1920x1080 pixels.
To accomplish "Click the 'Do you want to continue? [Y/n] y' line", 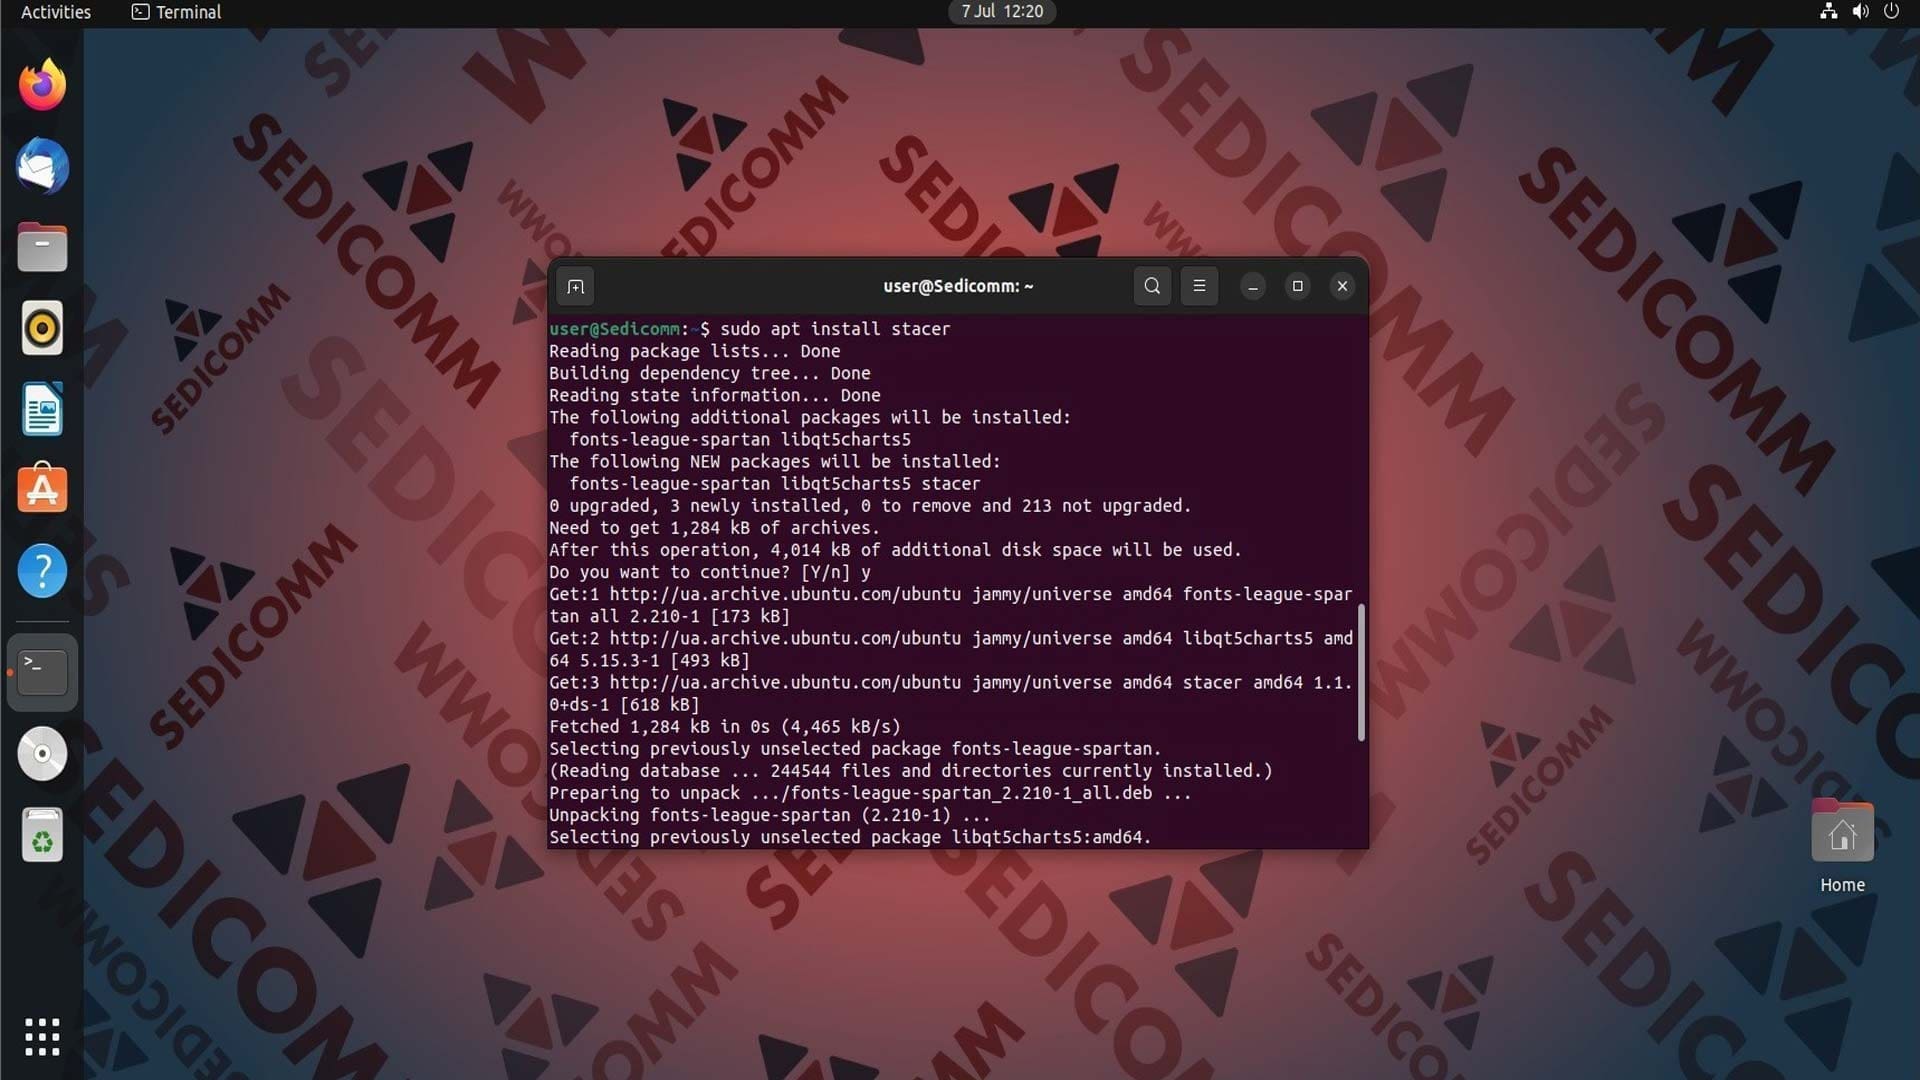I will point(710,572).
